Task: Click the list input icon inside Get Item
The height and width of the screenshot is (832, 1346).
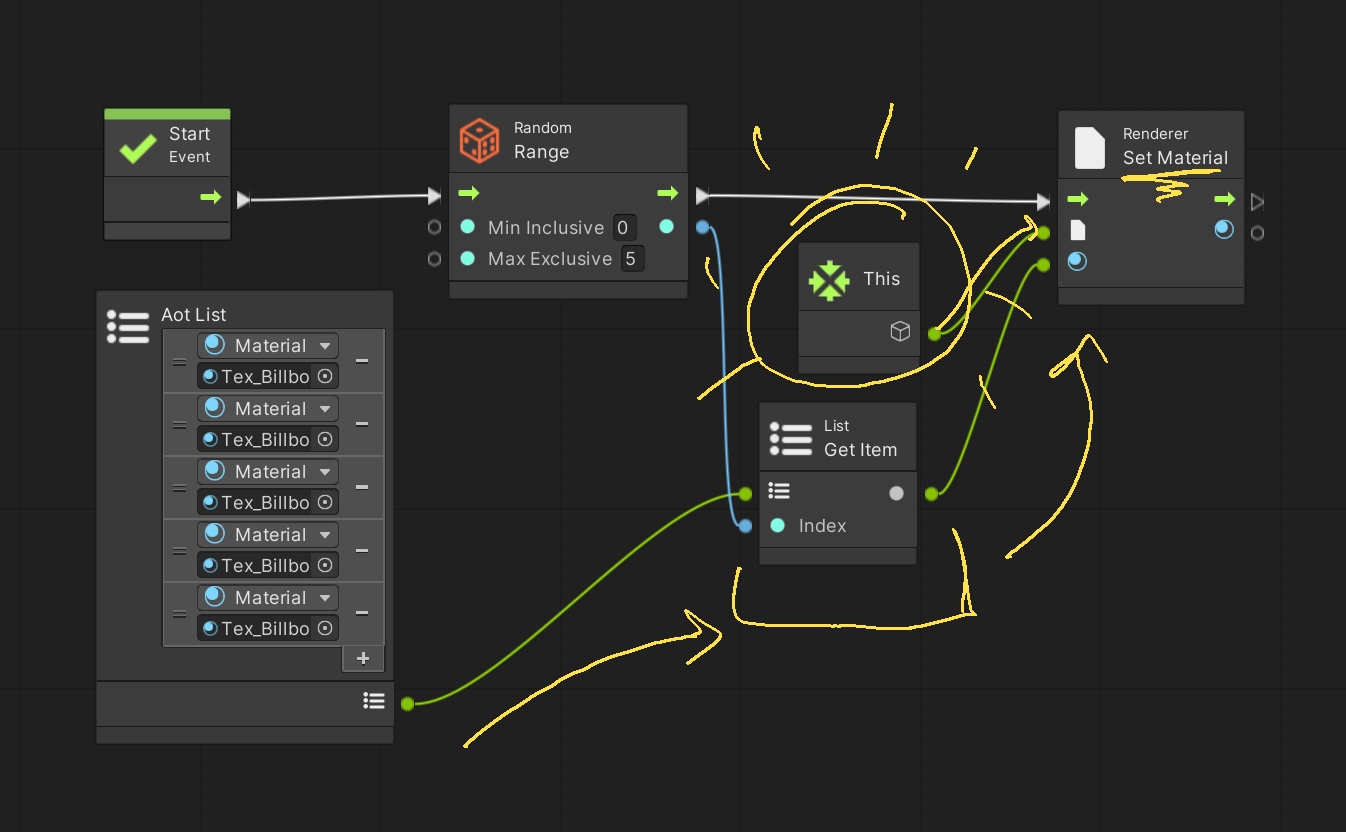Action: tap(779, 490)
